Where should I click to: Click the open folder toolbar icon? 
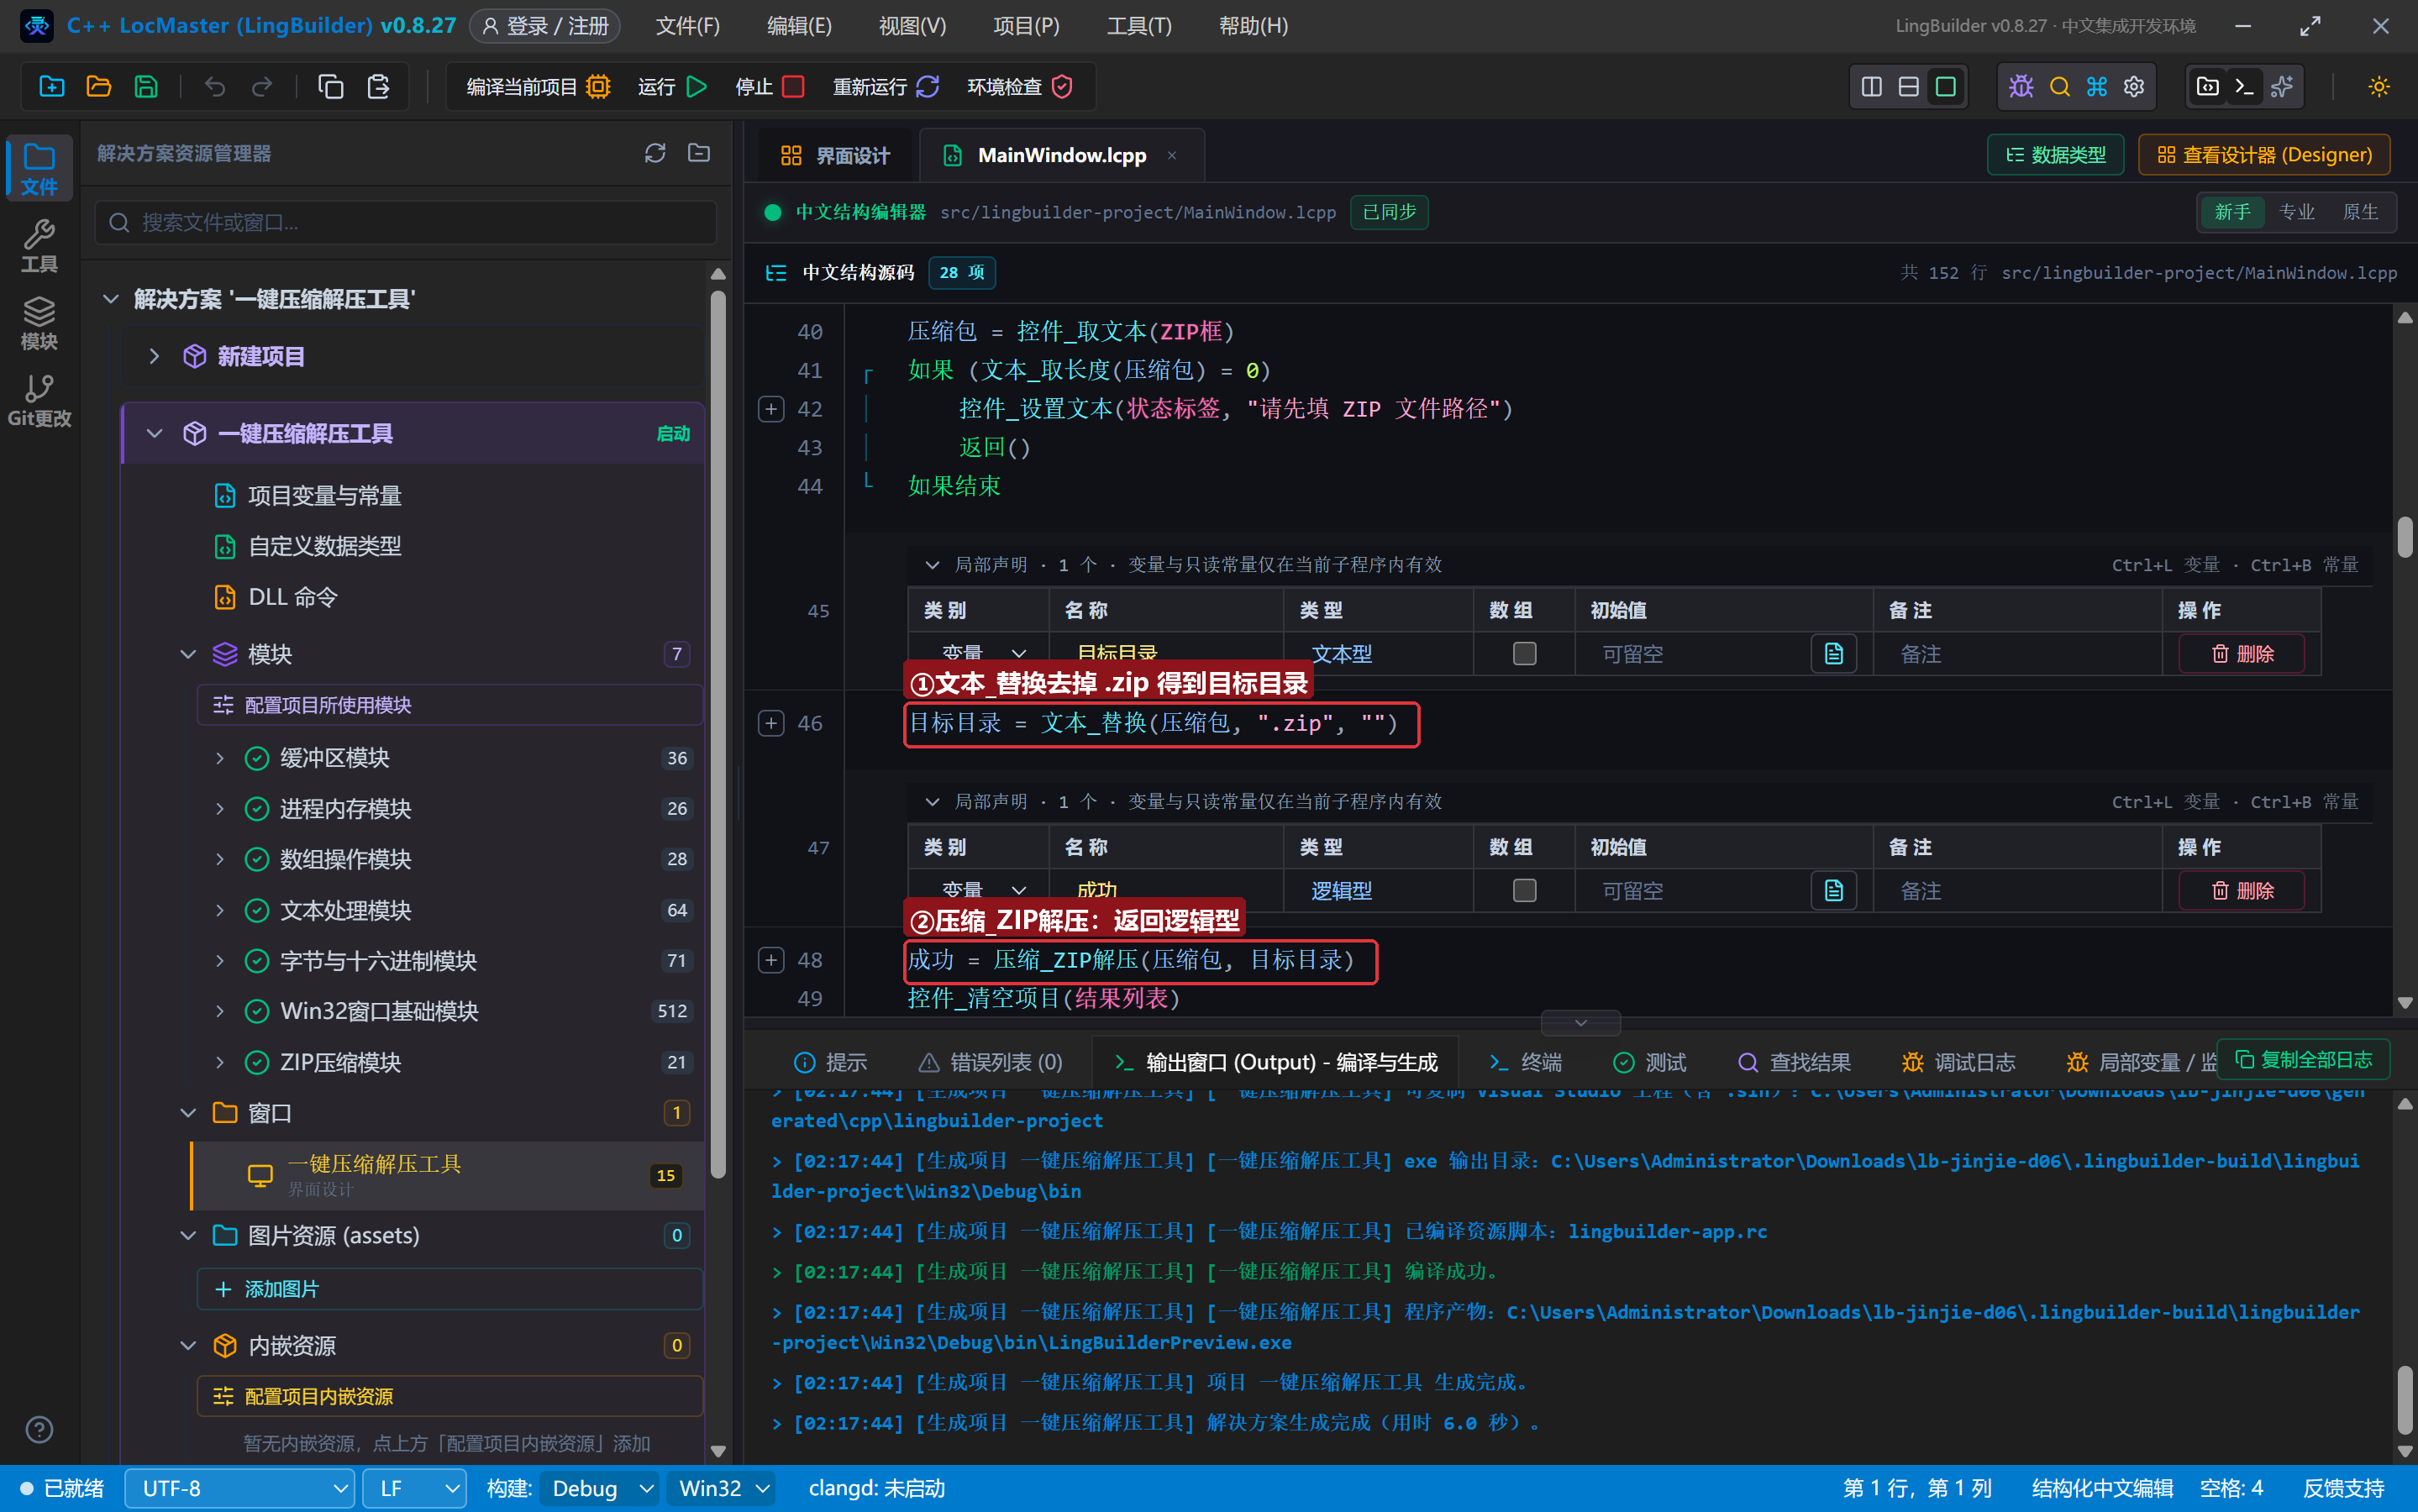(x=98, y=87)
